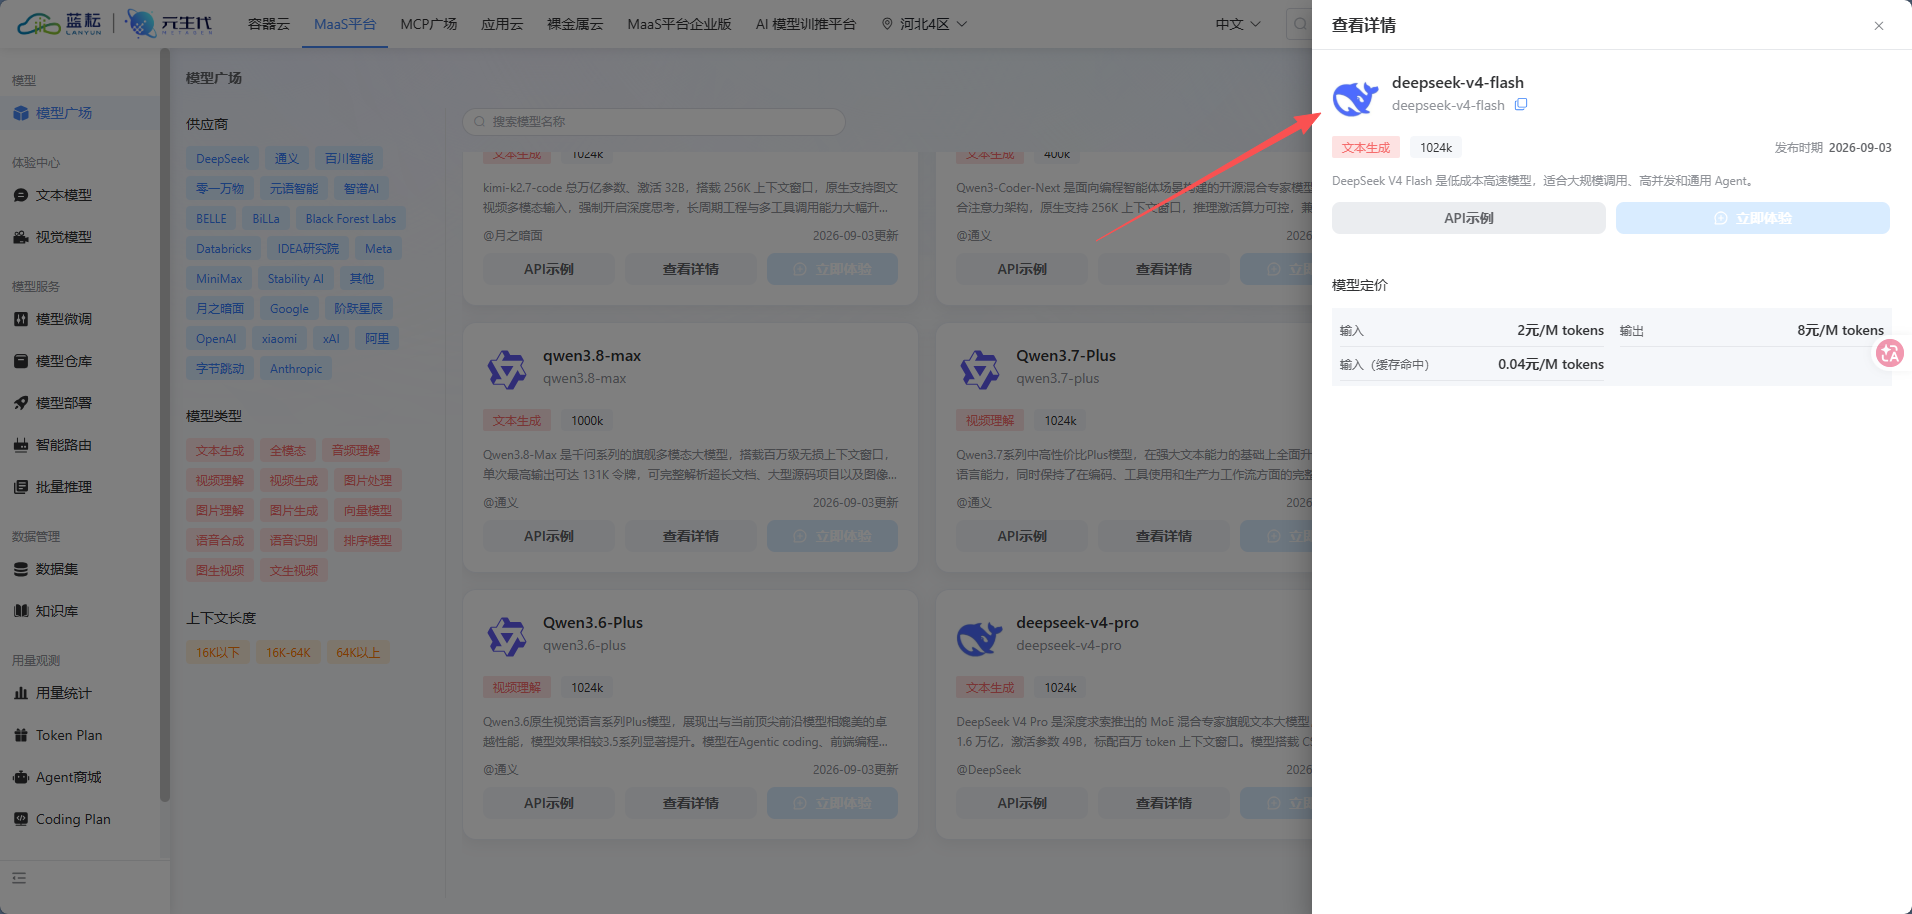Switch to the 裸金属云 tab
The height and width of the screenshot is (914, 1912).
tap(575, 24)
